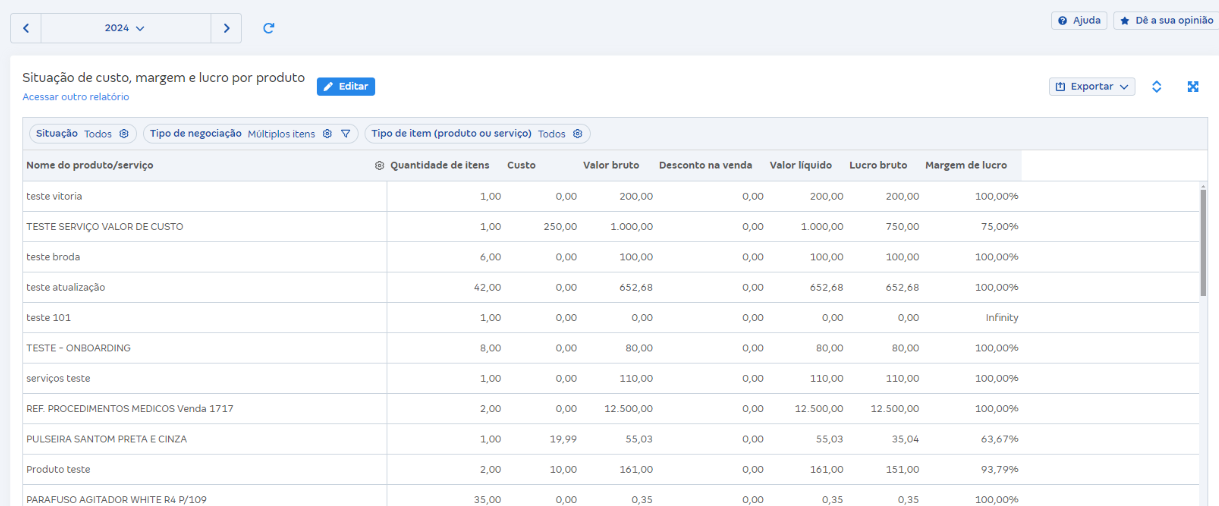Click the Ajuda help button
This screenshot has width=1219, height=506.
tap(1079, 20)
